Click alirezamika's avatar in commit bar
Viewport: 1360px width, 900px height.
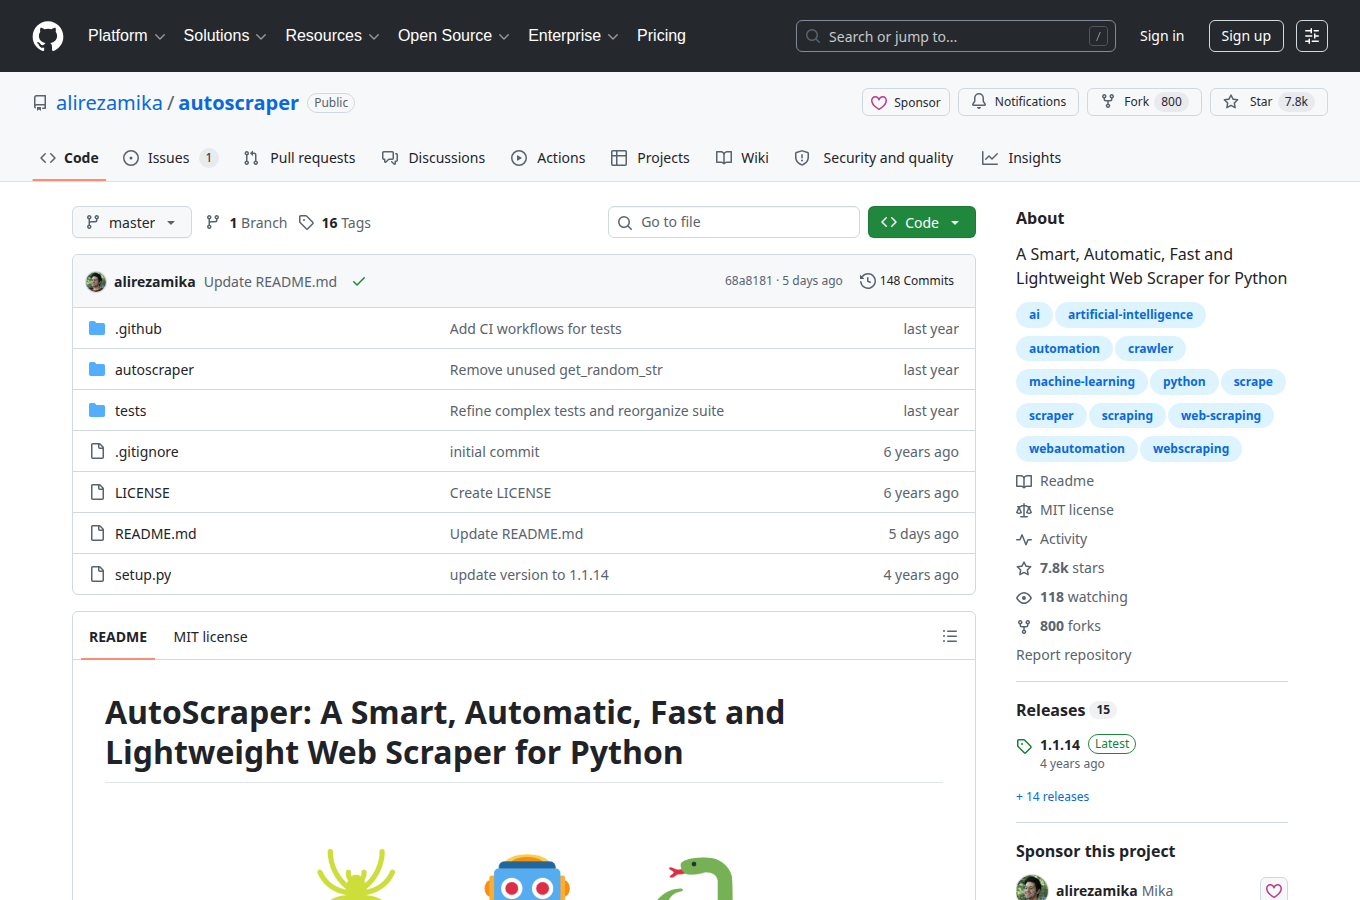(x=96, y=282)
